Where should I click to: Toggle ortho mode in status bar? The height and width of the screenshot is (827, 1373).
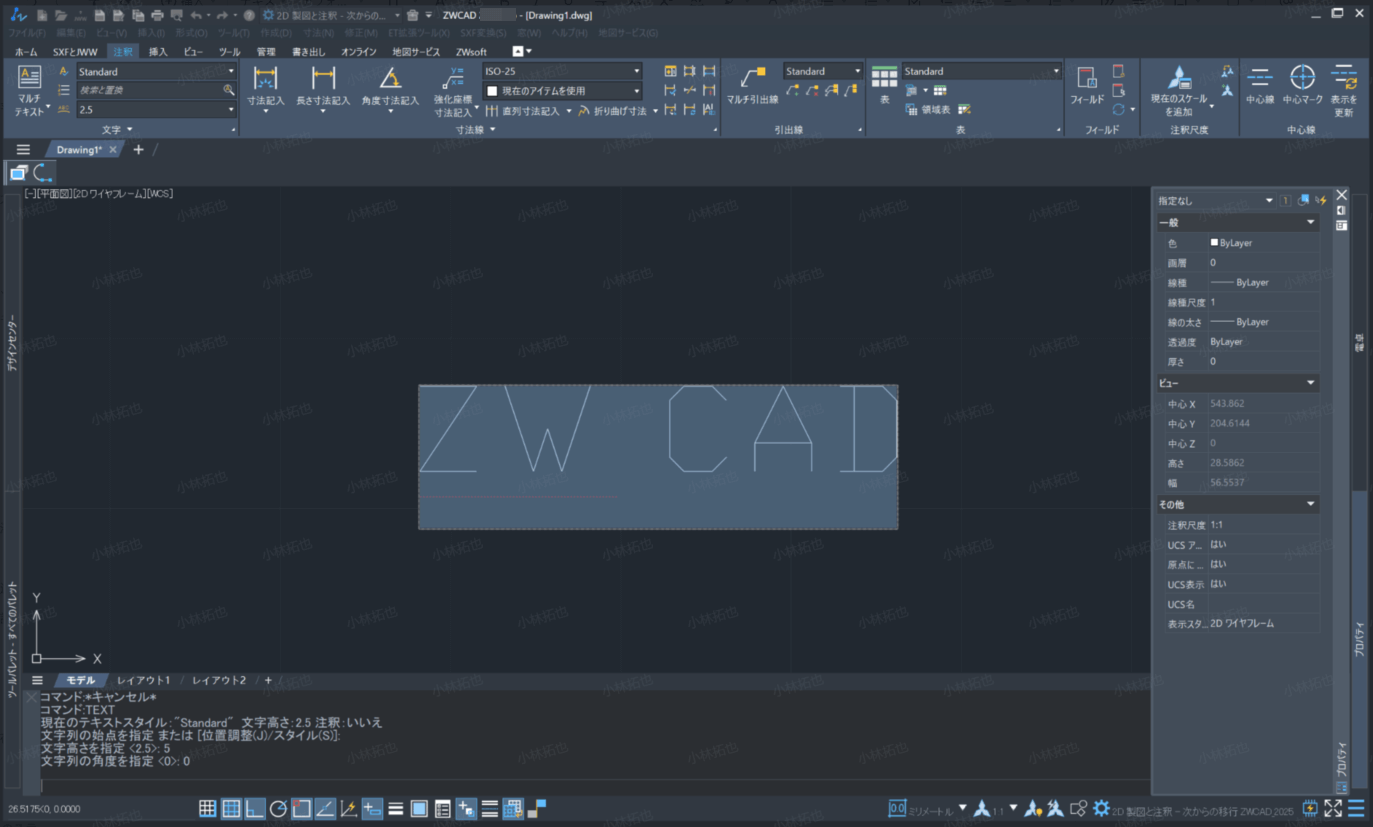255,808
